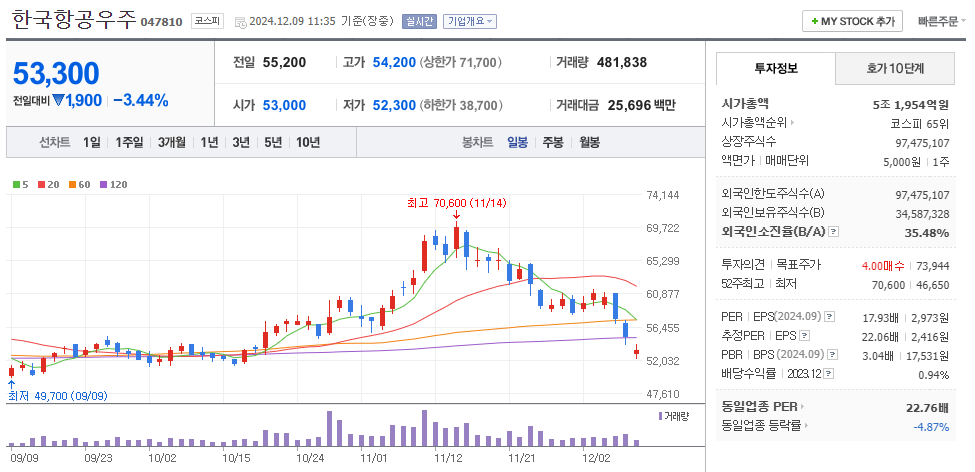Click the 한국항공우주 stock name title

[x=74, y=20]
